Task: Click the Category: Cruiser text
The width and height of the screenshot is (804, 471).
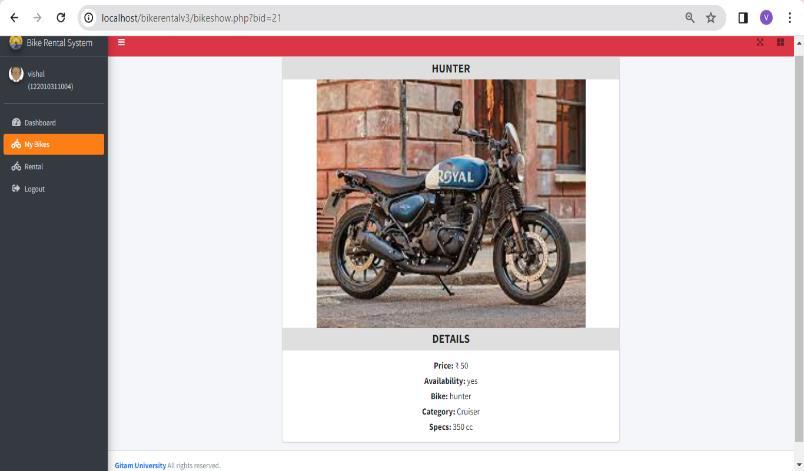Action: click(451, 412)
